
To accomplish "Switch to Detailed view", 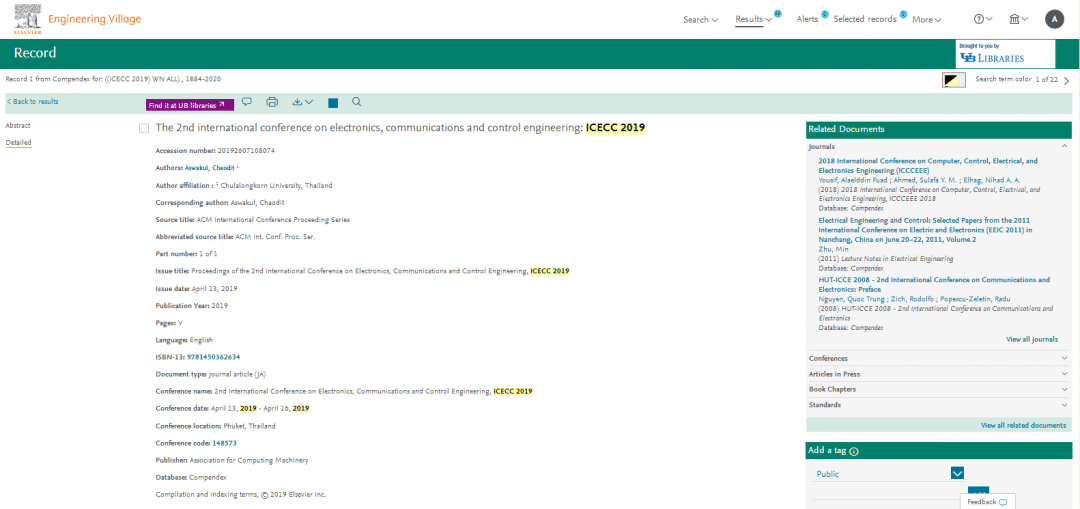I will [19, 143].
